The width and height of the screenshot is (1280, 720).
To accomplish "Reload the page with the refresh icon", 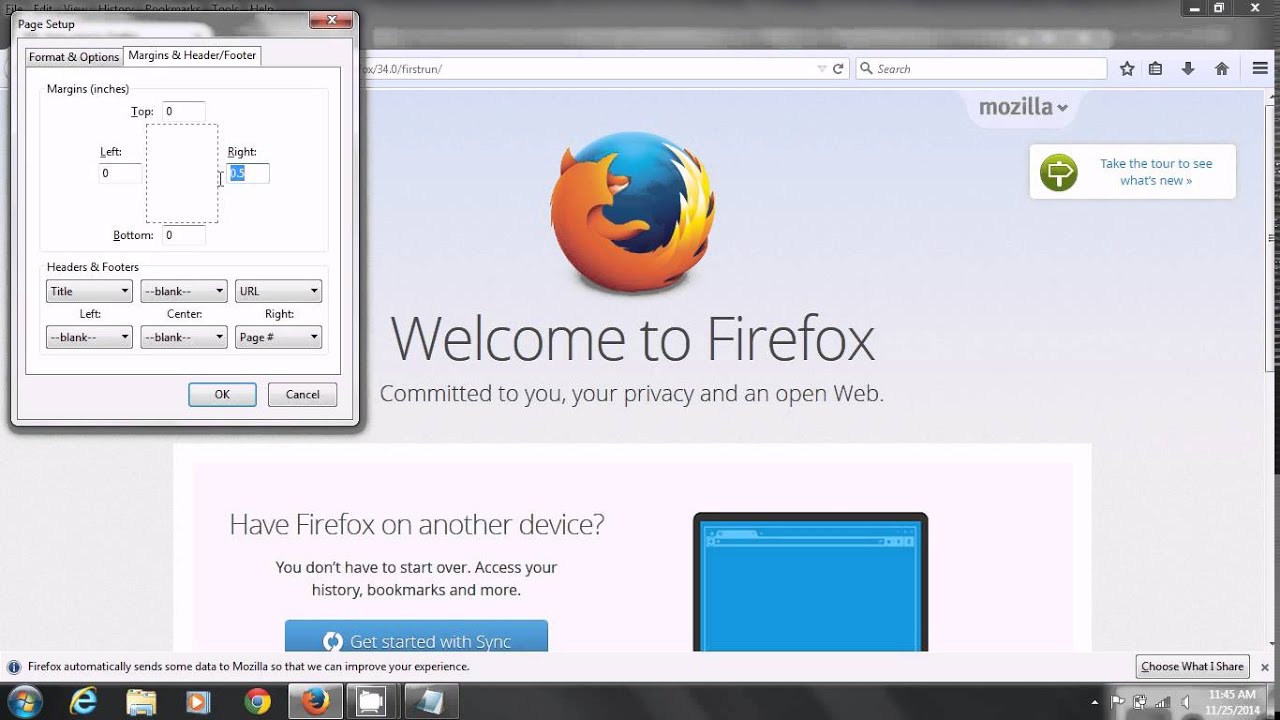I will 838,69.
